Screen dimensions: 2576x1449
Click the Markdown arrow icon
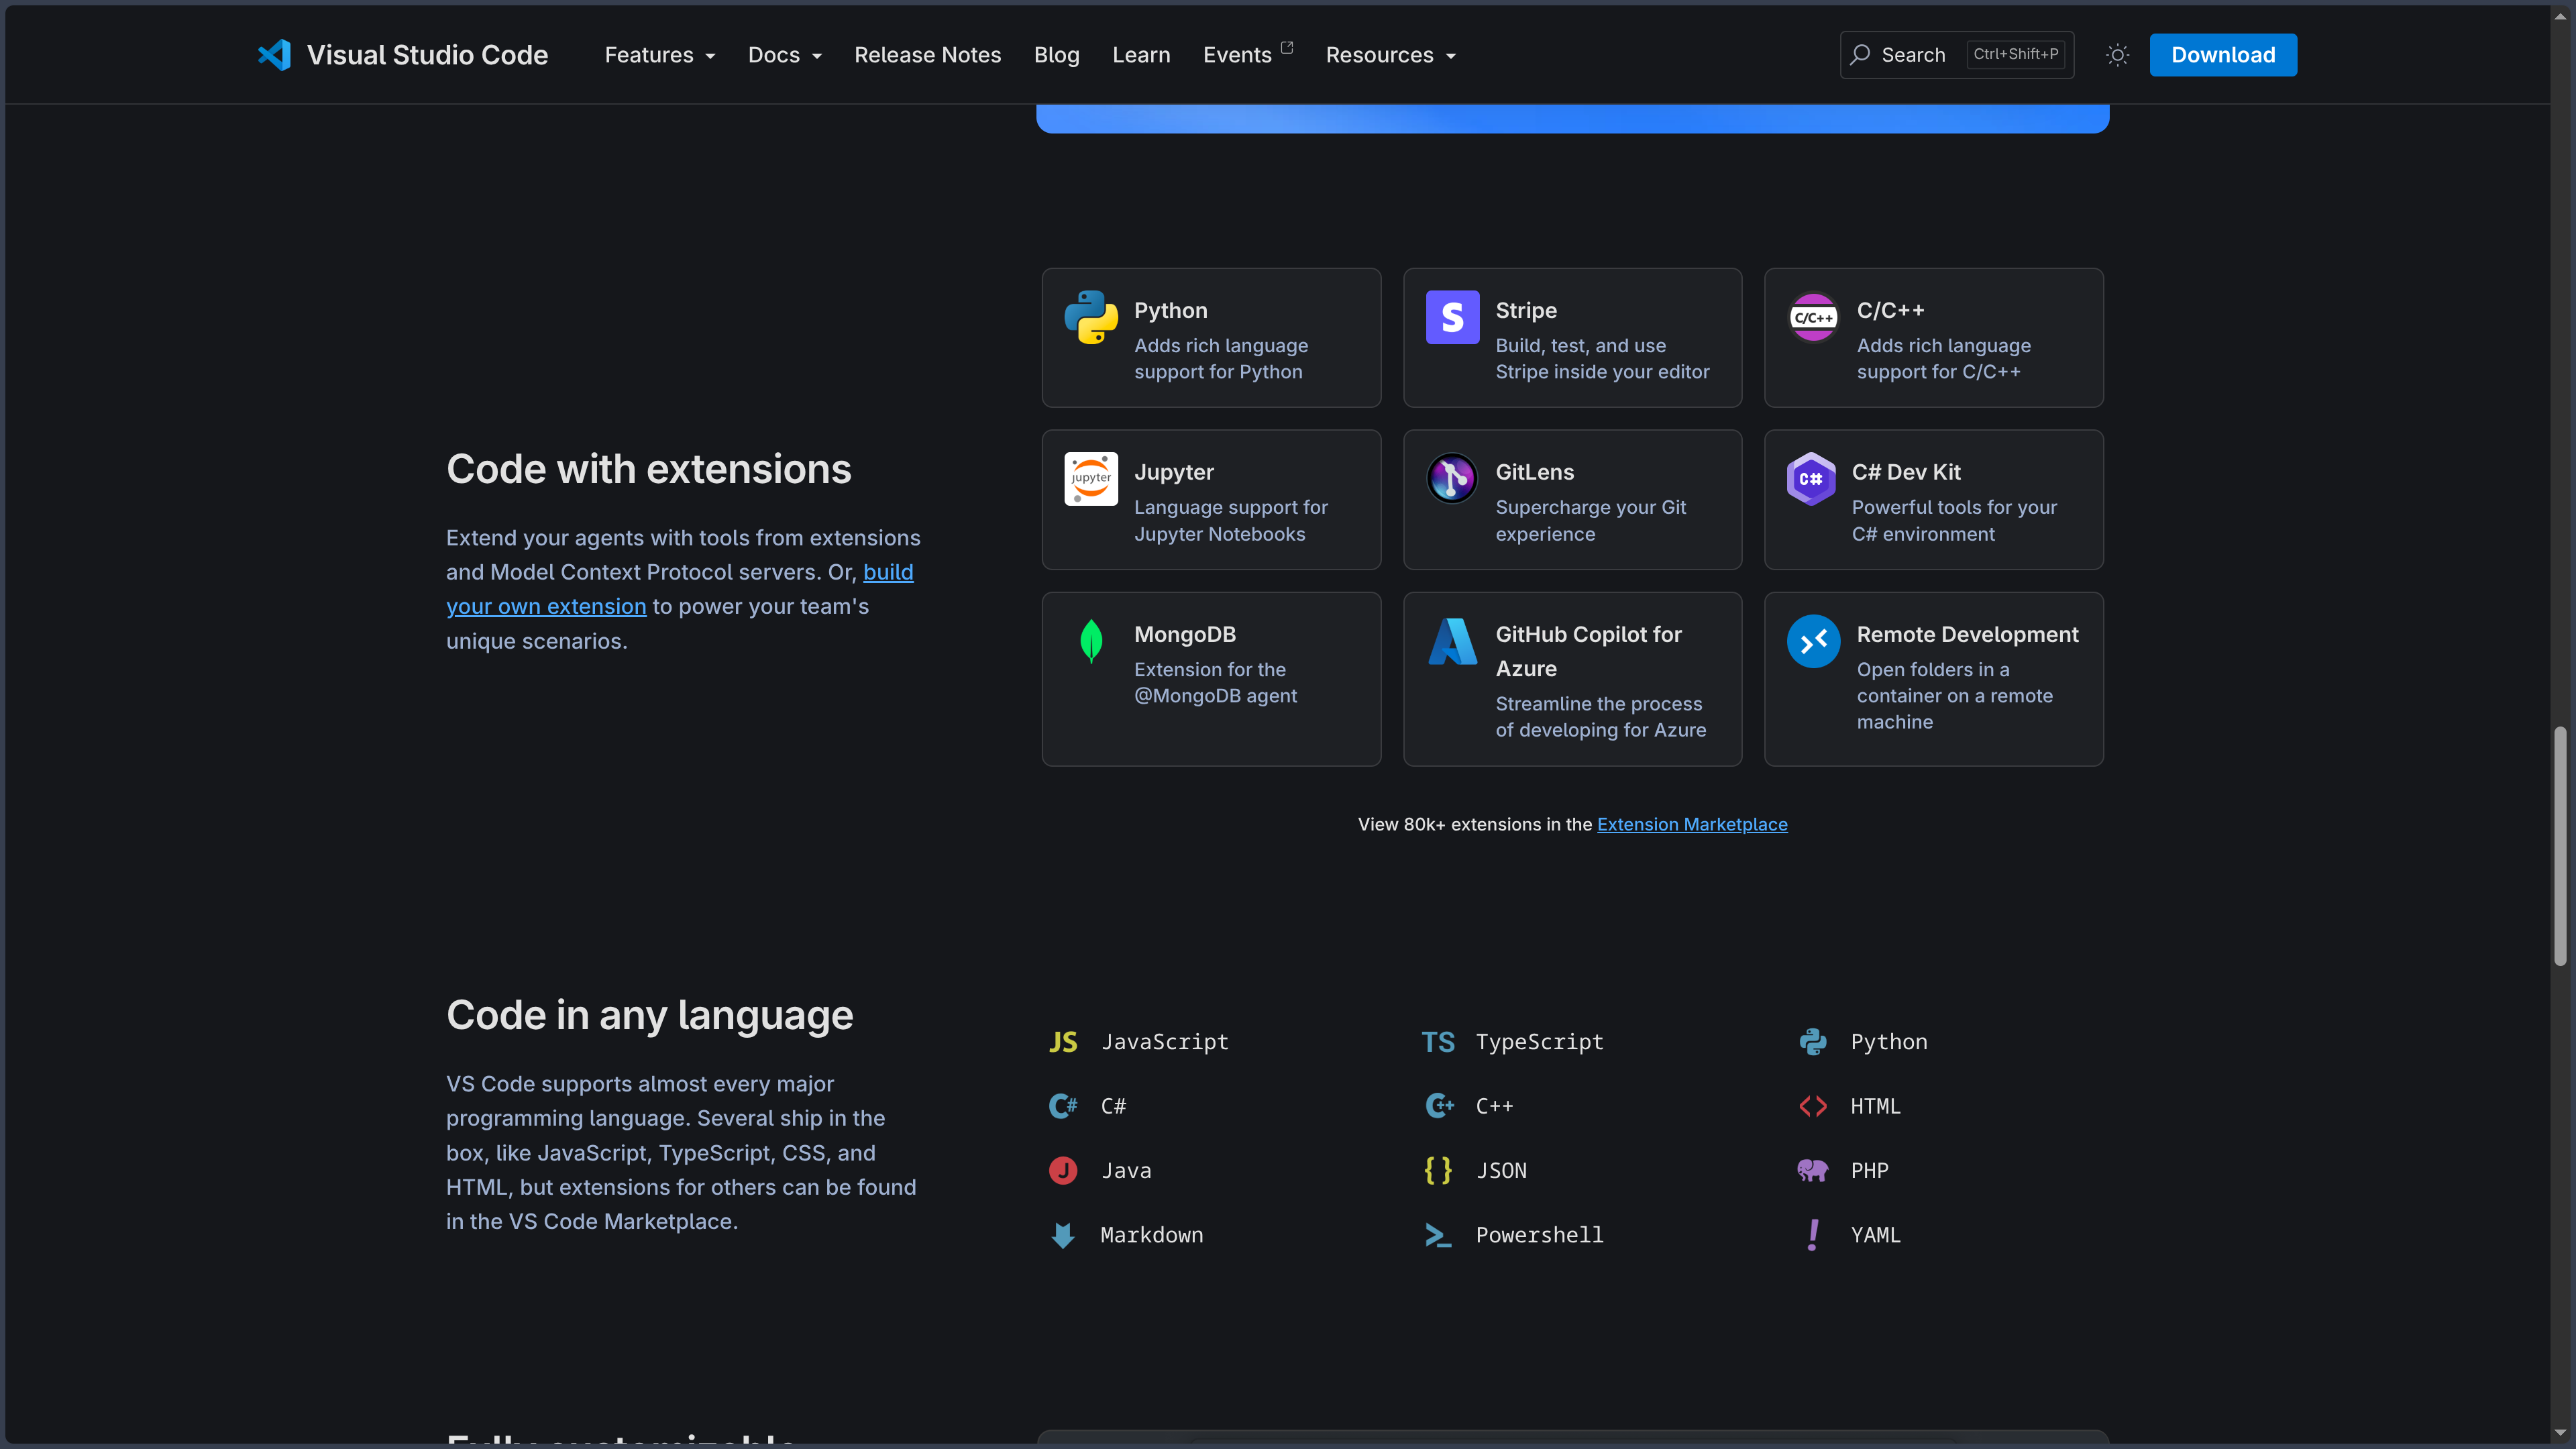[1063, 1235]
